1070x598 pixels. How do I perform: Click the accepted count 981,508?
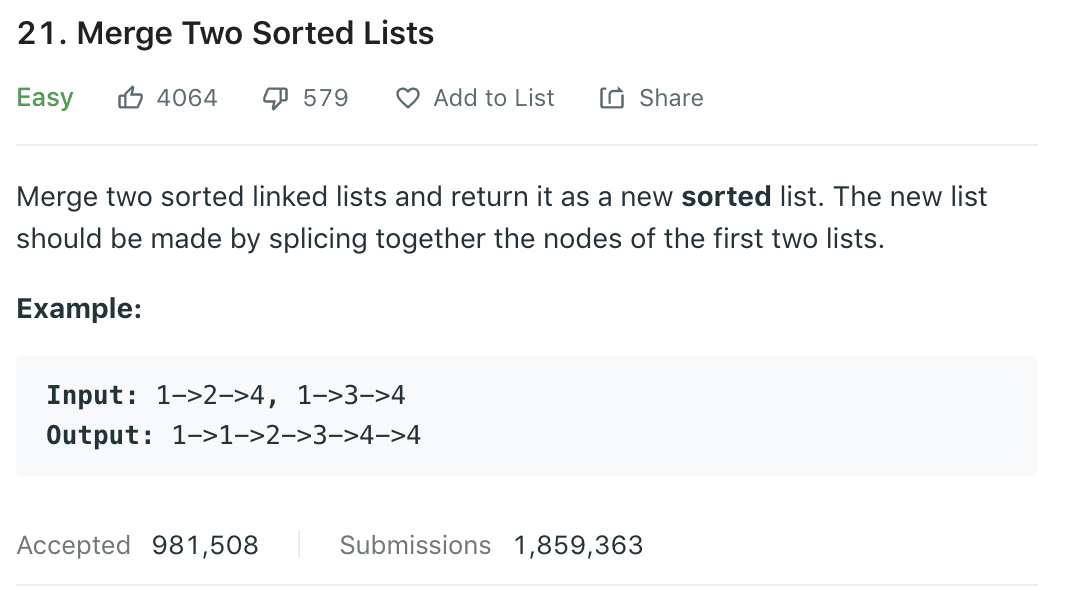pyautogui.click(x=205, y=545)
